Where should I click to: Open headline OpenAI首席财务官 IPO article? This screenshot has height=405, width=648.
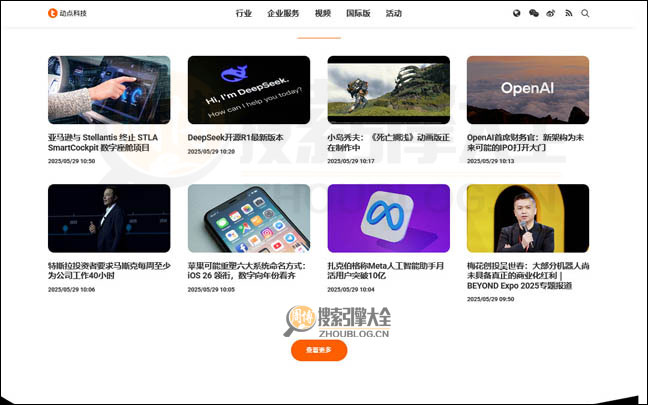(525, 143)
